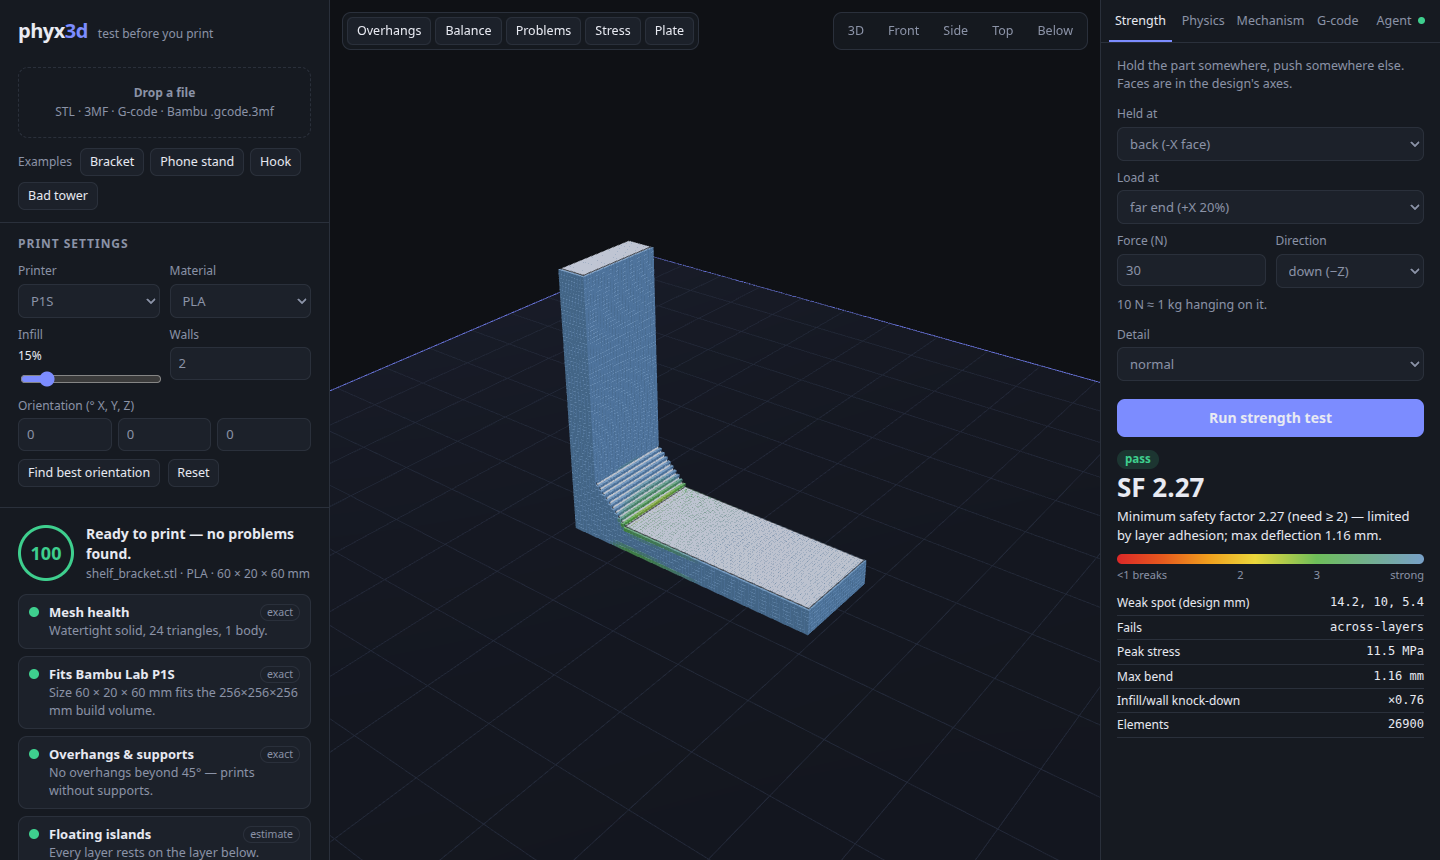Switch to 3D view
1440x860 pixels.
pyautogui.click(x=855, y=31)
